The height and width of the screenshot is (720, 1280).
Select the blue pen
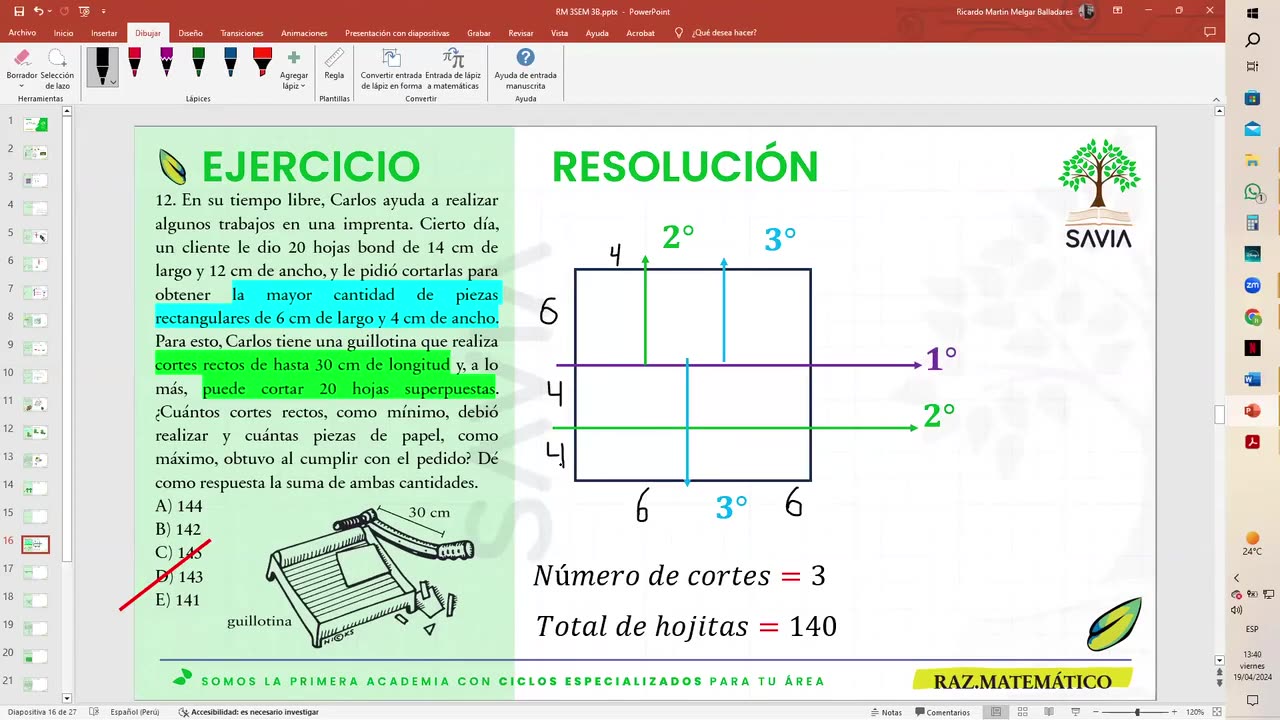pos(230,63)
